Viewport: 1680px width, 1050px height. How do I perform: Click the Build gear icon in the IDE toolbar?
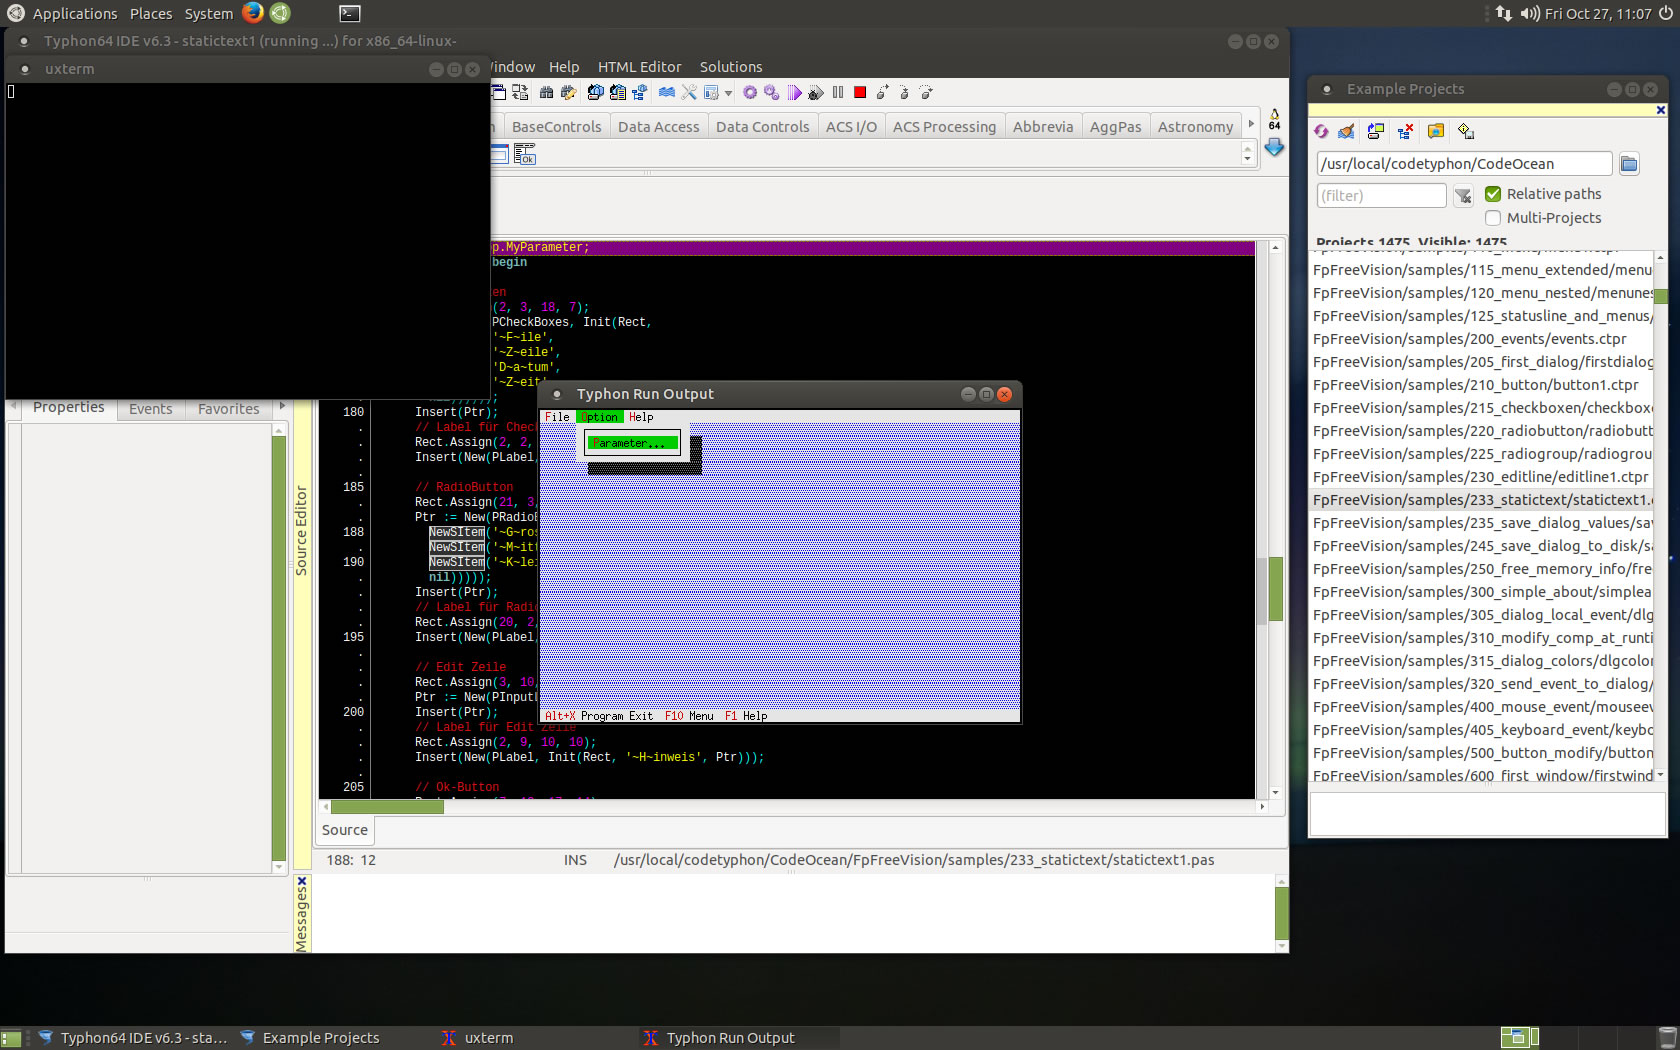[750, 92]
